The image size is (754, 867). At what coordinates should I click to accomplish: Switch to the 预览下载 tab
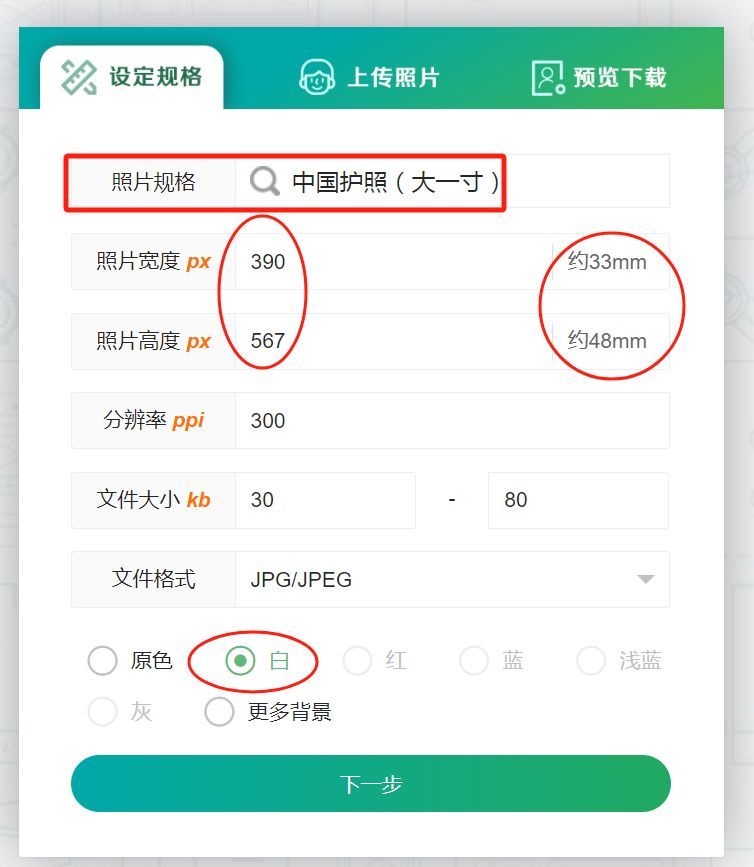point(599,78)
